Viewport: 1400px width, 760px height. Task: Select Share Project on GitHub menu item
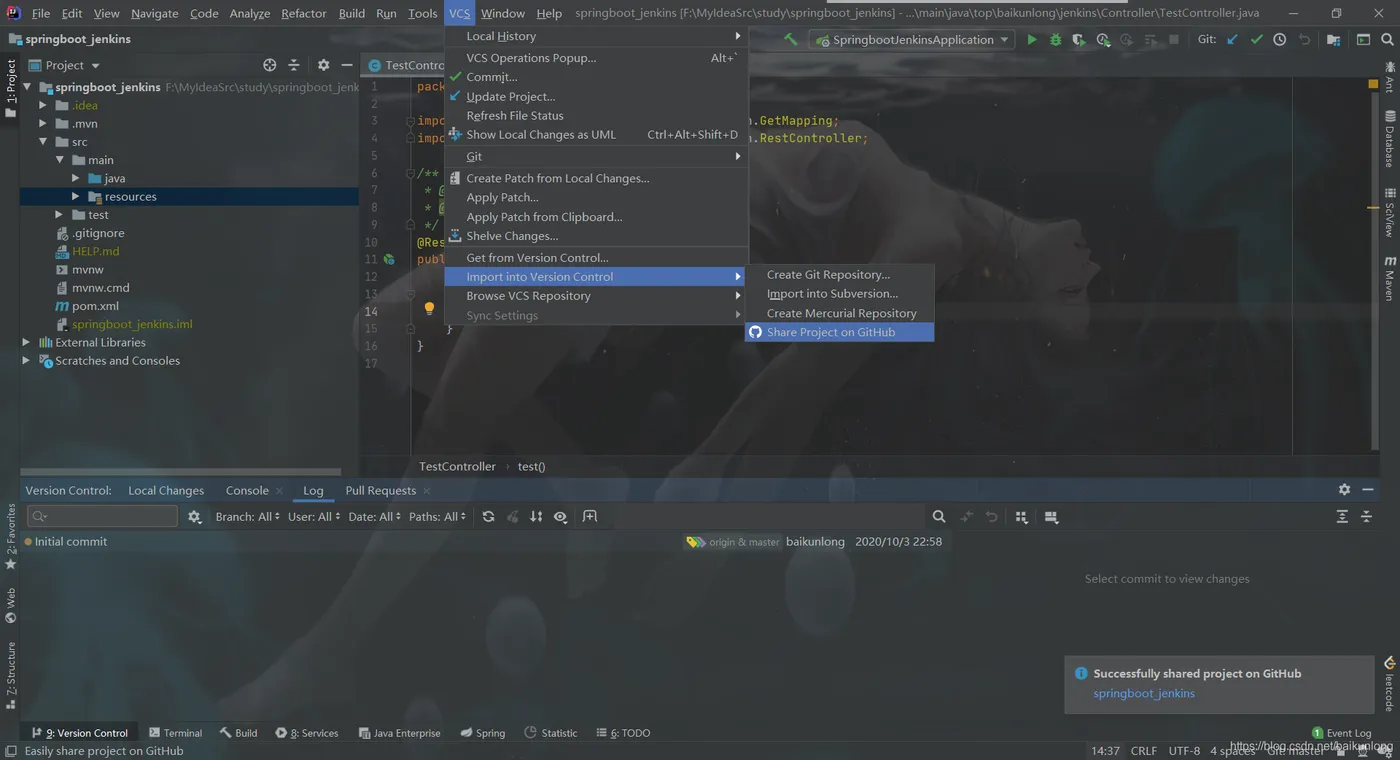[839, 332]
